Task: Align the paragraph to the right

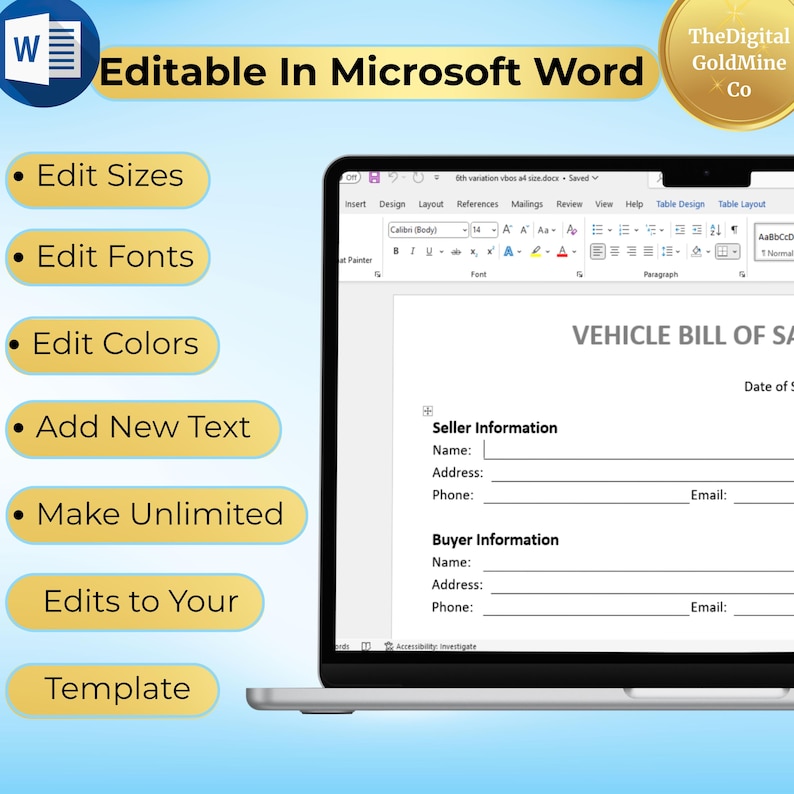Action: (x=631, y=251)
